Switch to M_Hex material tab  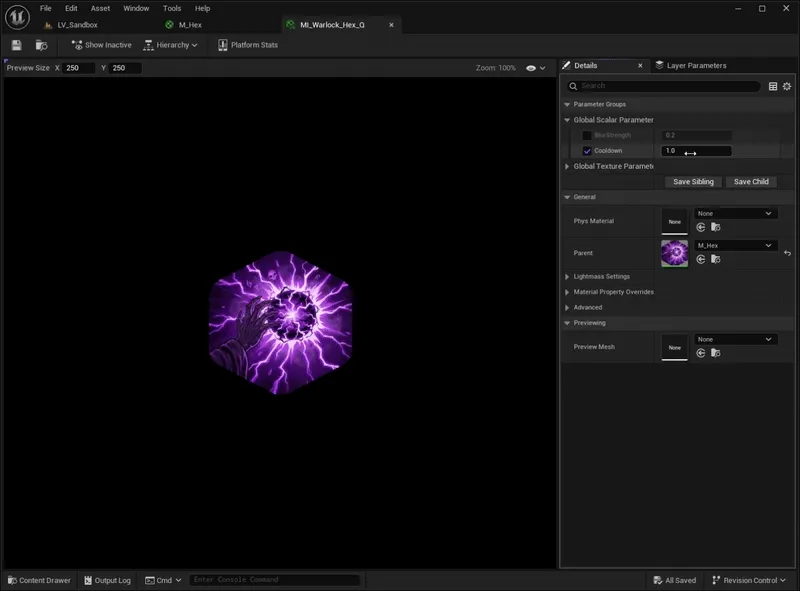tap(184, 24)
